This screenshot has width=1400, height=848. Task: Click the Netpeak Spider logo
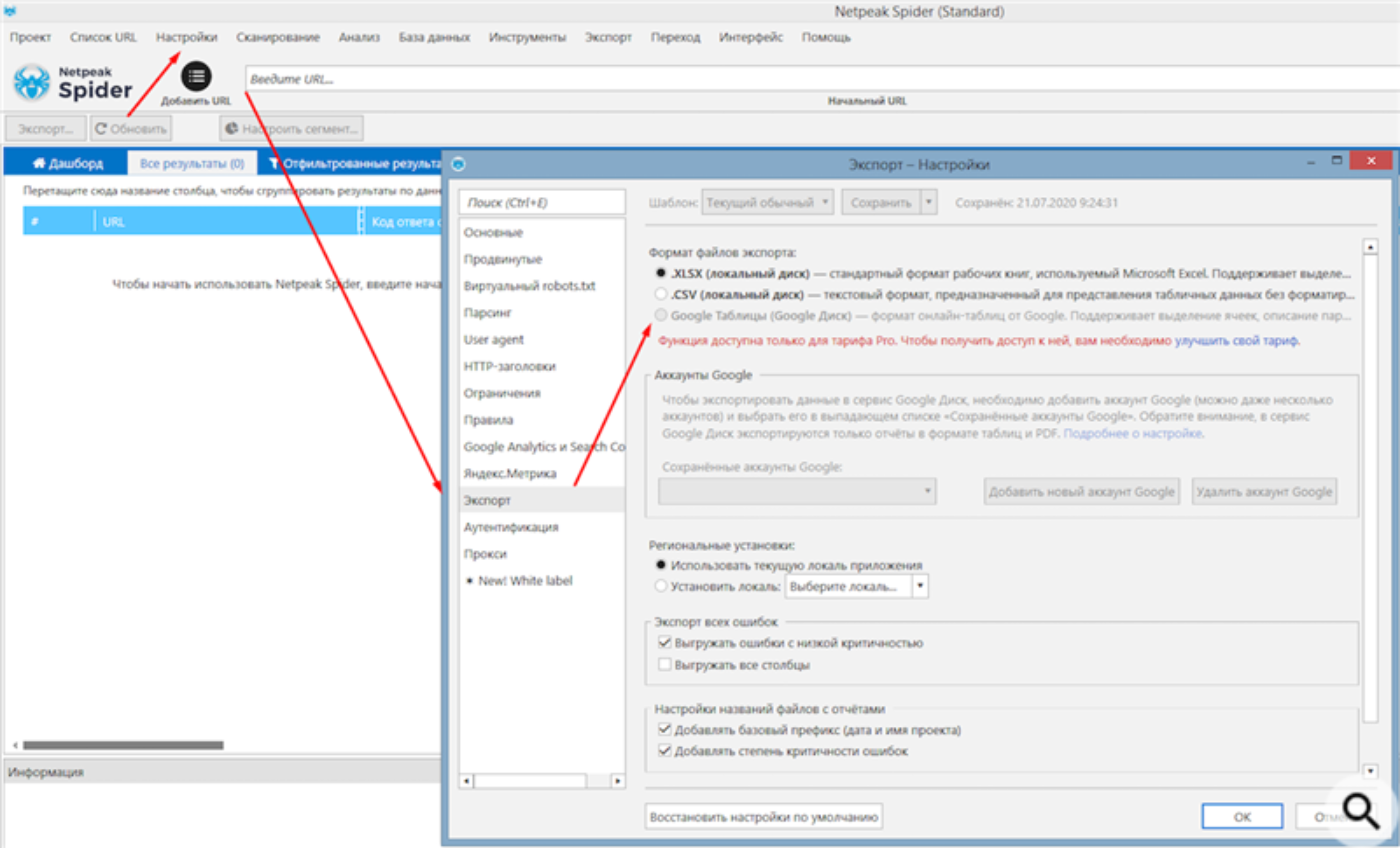click(73, 82)
